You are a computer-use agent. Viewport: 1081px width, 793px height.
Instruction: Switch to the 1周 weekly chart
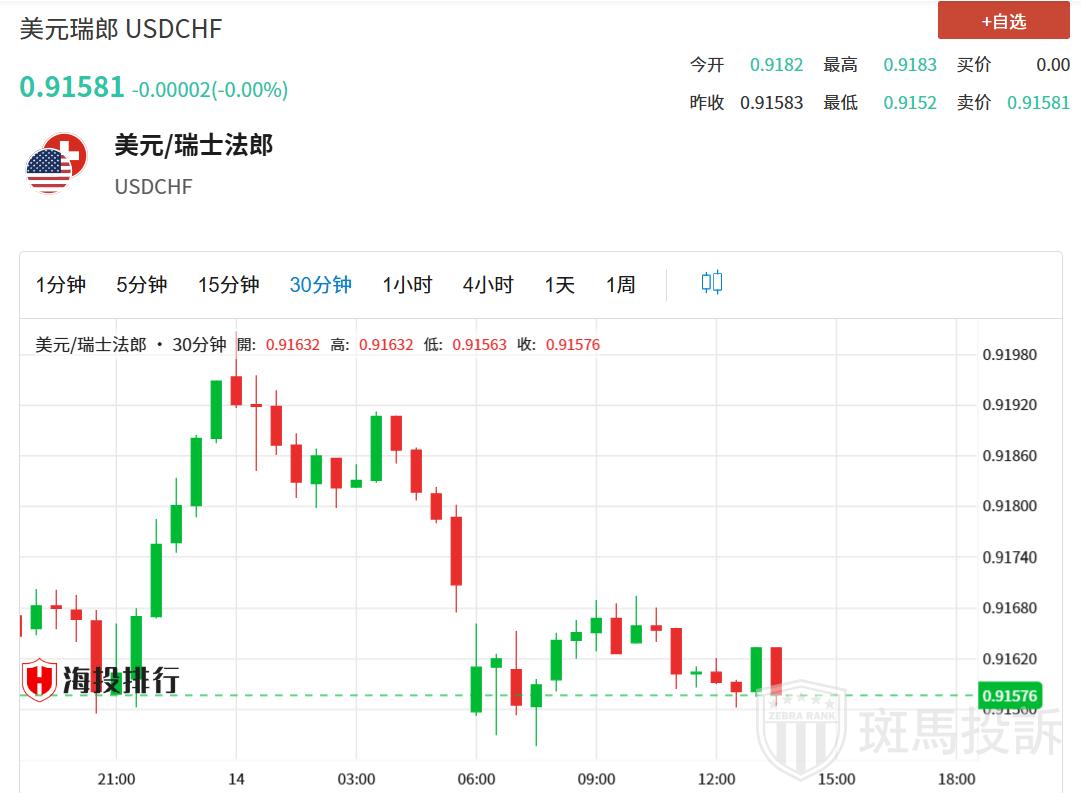point(620,285)
